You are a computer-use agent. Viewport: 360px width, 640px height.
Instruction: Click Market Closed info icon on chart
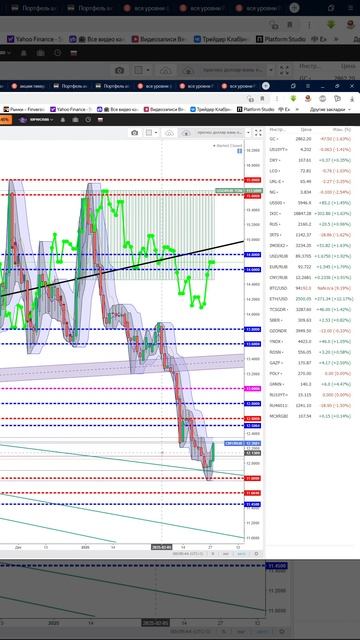[x=240, y=151]
